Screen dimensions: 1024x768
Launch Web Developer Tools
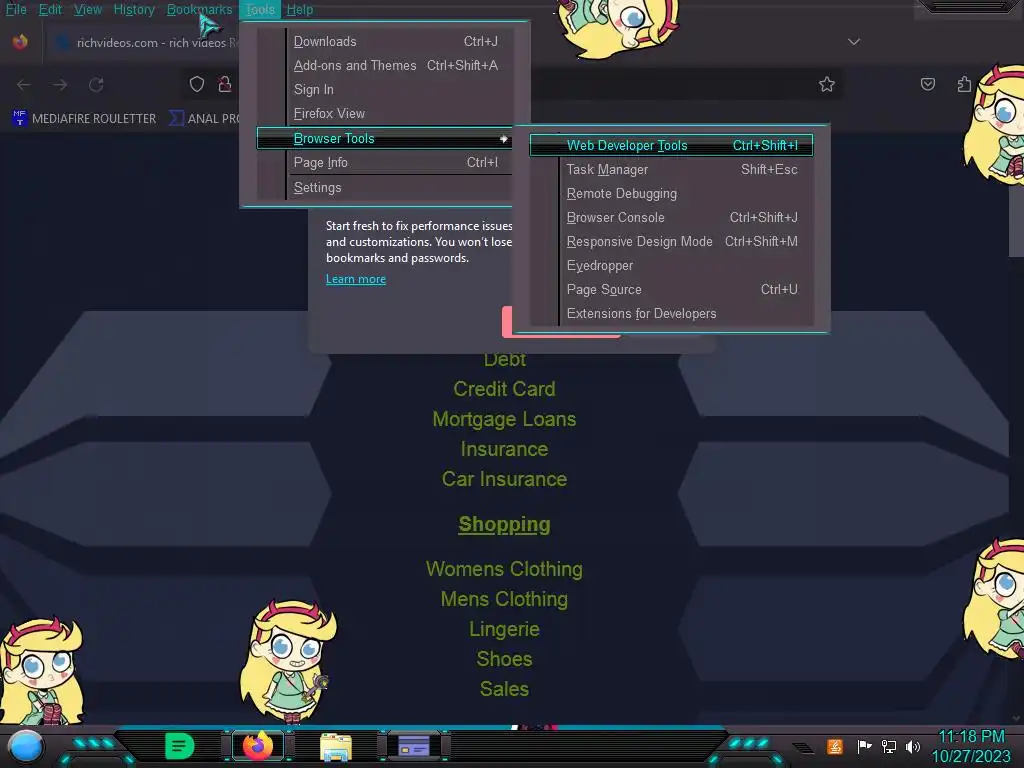671,145
